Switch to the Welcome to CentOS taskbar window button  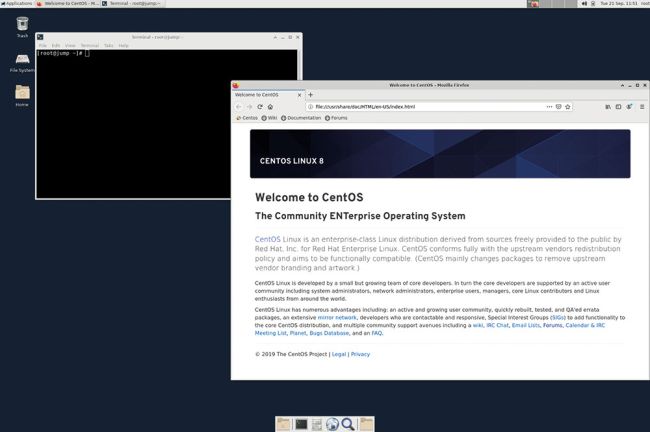coord(68,3)
